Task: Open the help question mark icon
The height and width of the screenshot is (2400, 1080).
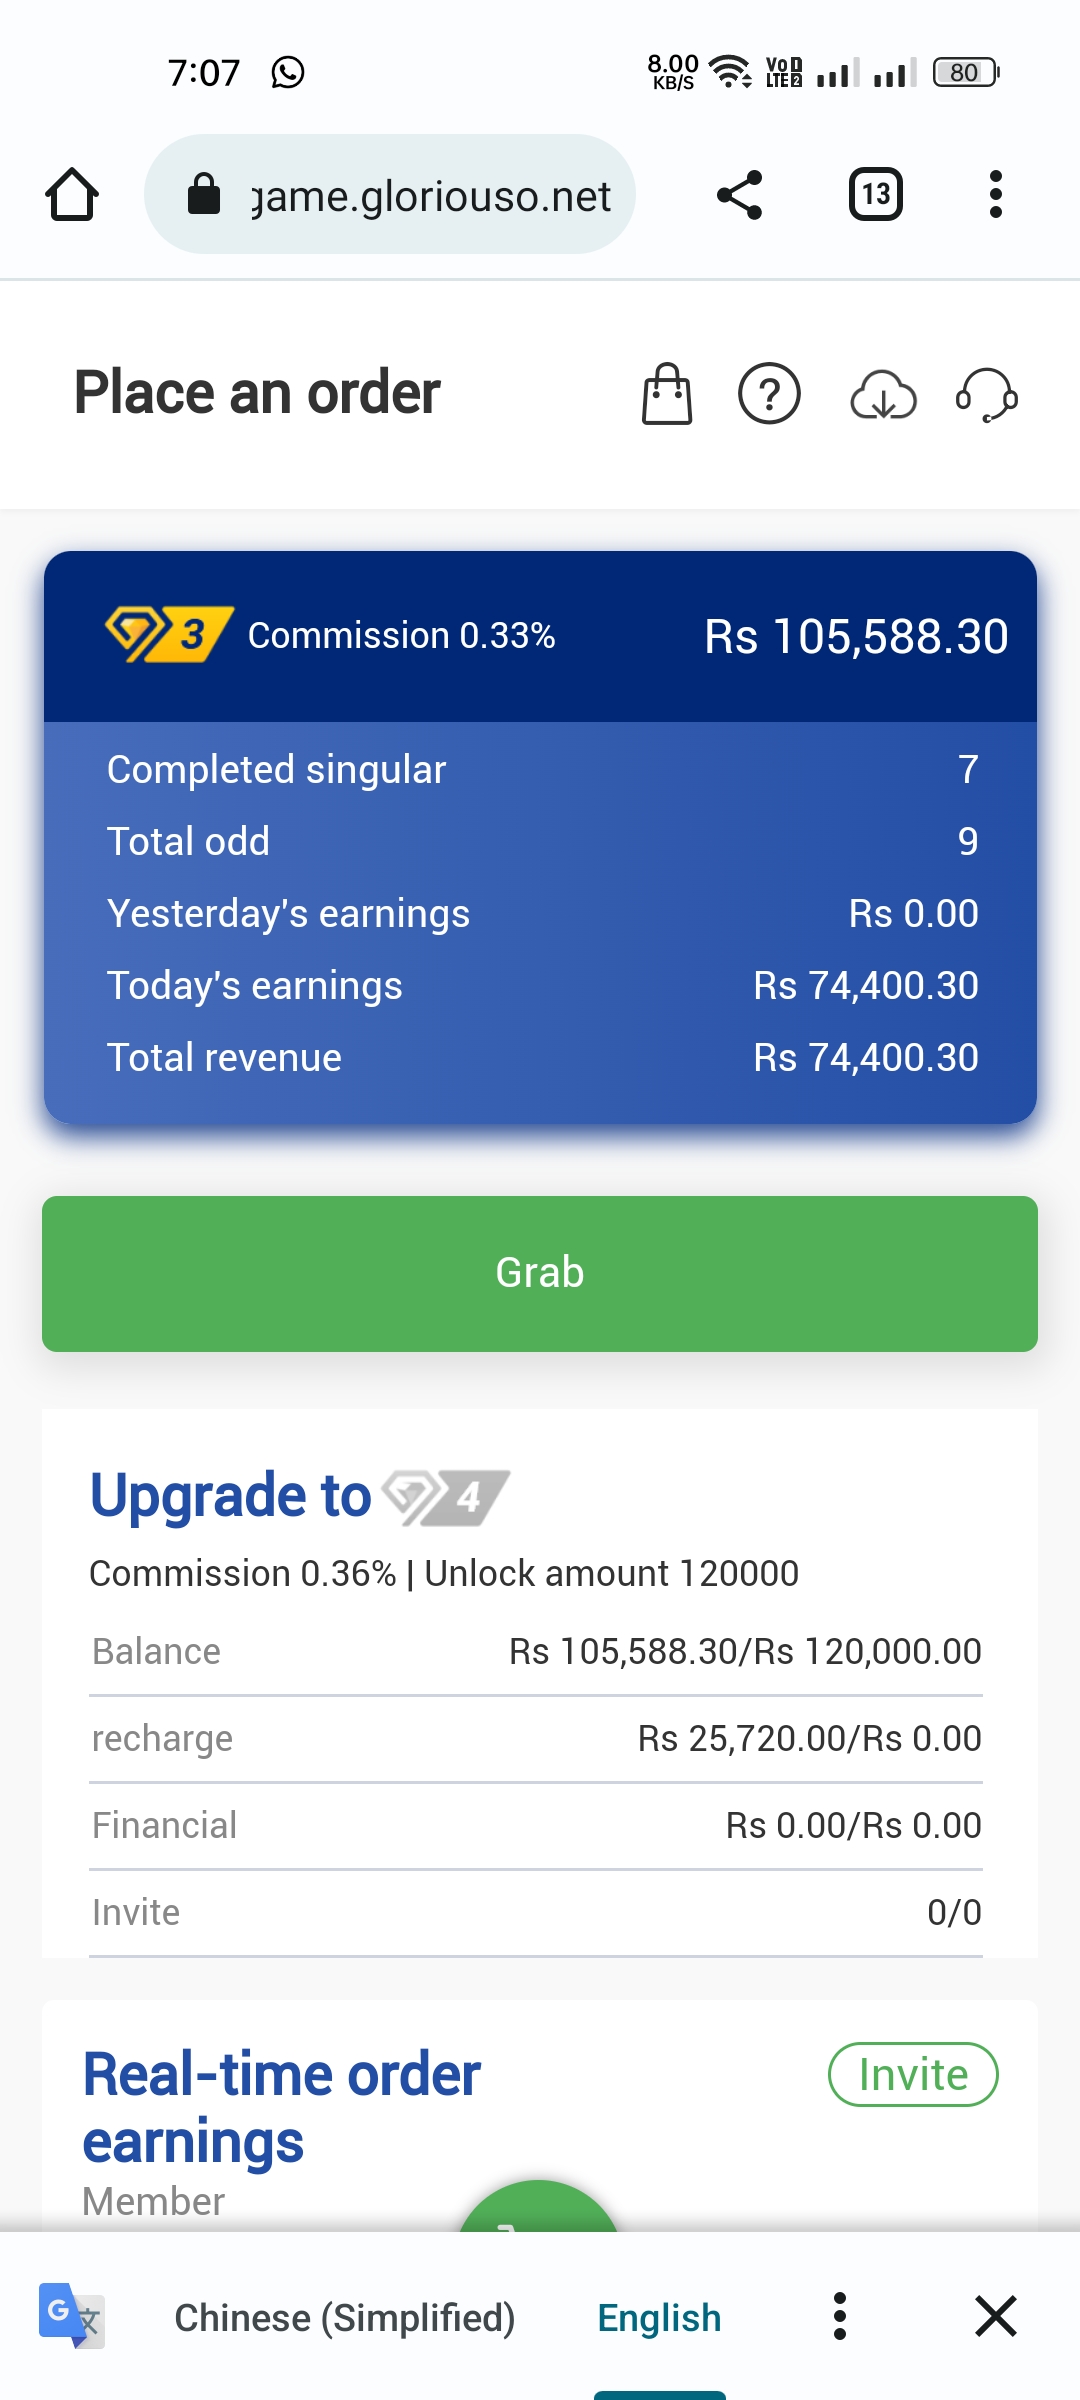Action: click(769, 394)
